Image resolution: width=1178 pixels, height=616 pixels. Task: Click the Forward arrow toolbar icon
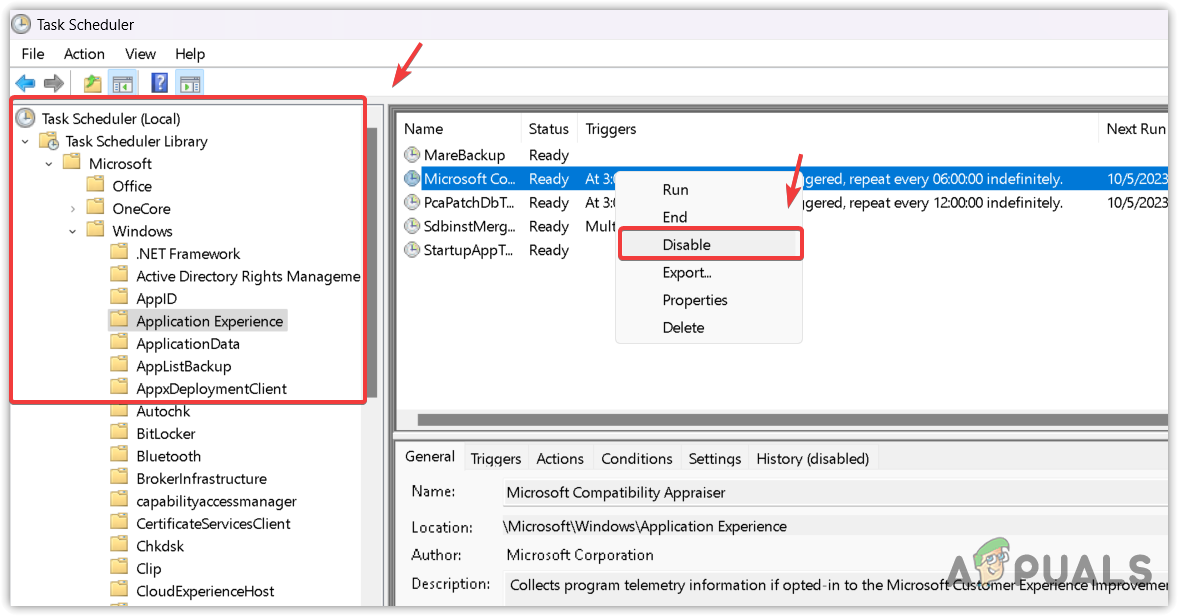click(53, 83)
